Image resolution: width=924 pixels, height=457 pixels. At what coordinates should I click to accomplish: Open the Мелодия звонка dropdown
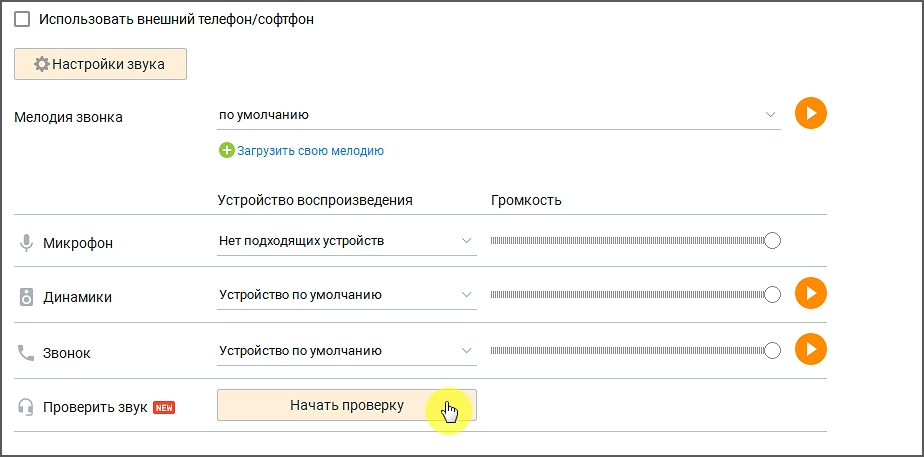pos(499,115)
